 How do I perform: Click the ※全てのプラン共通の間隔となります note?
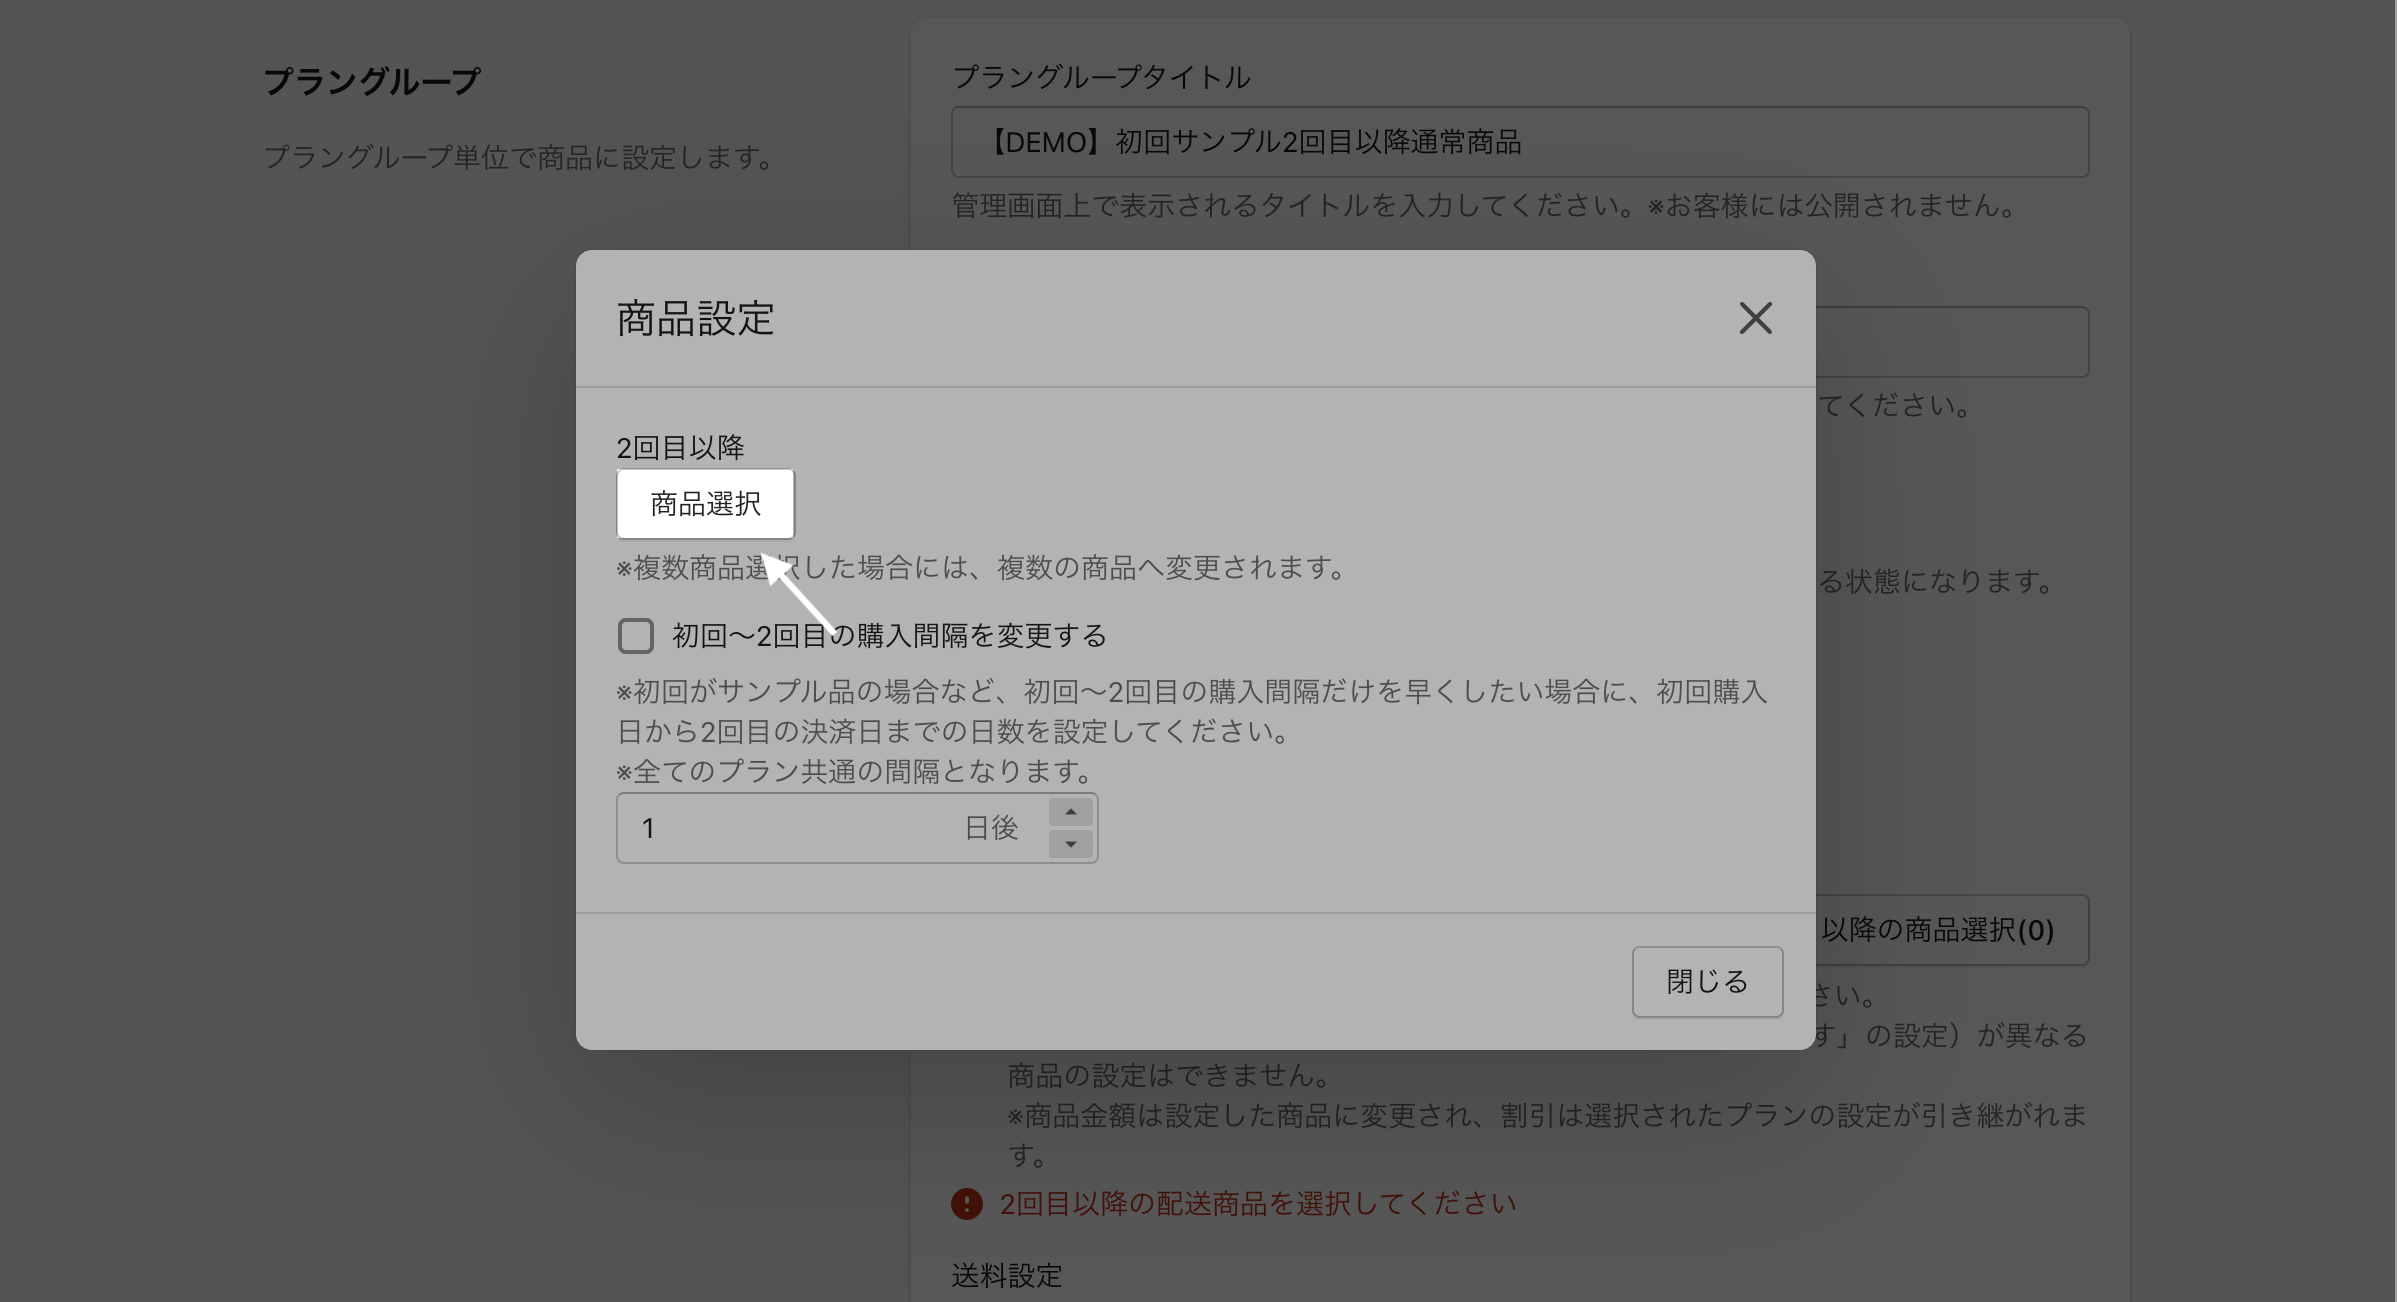(853, 771)
